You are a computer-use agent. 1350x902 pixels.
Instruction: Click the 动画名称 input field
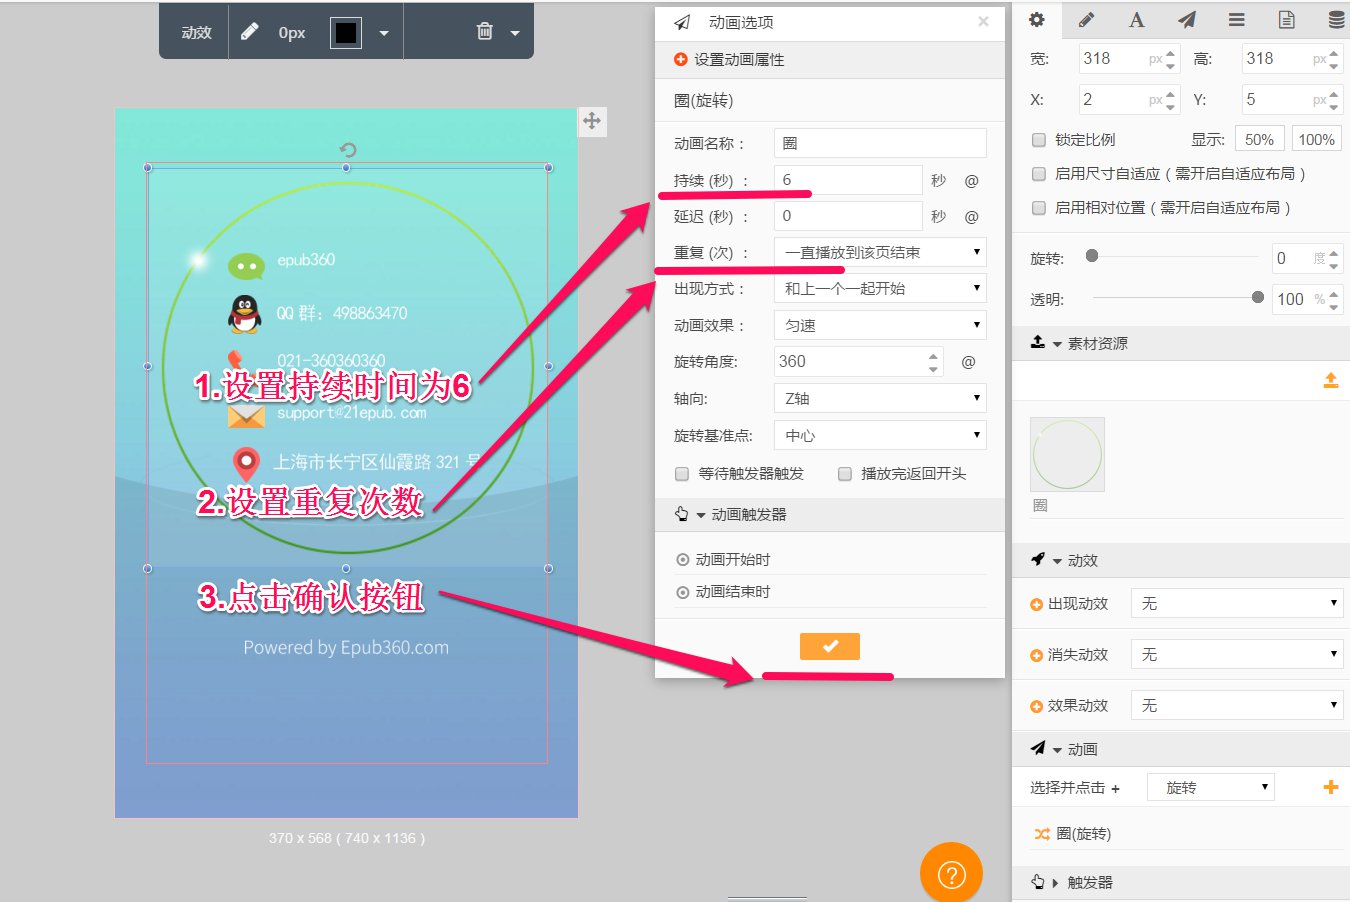(880, 143)
